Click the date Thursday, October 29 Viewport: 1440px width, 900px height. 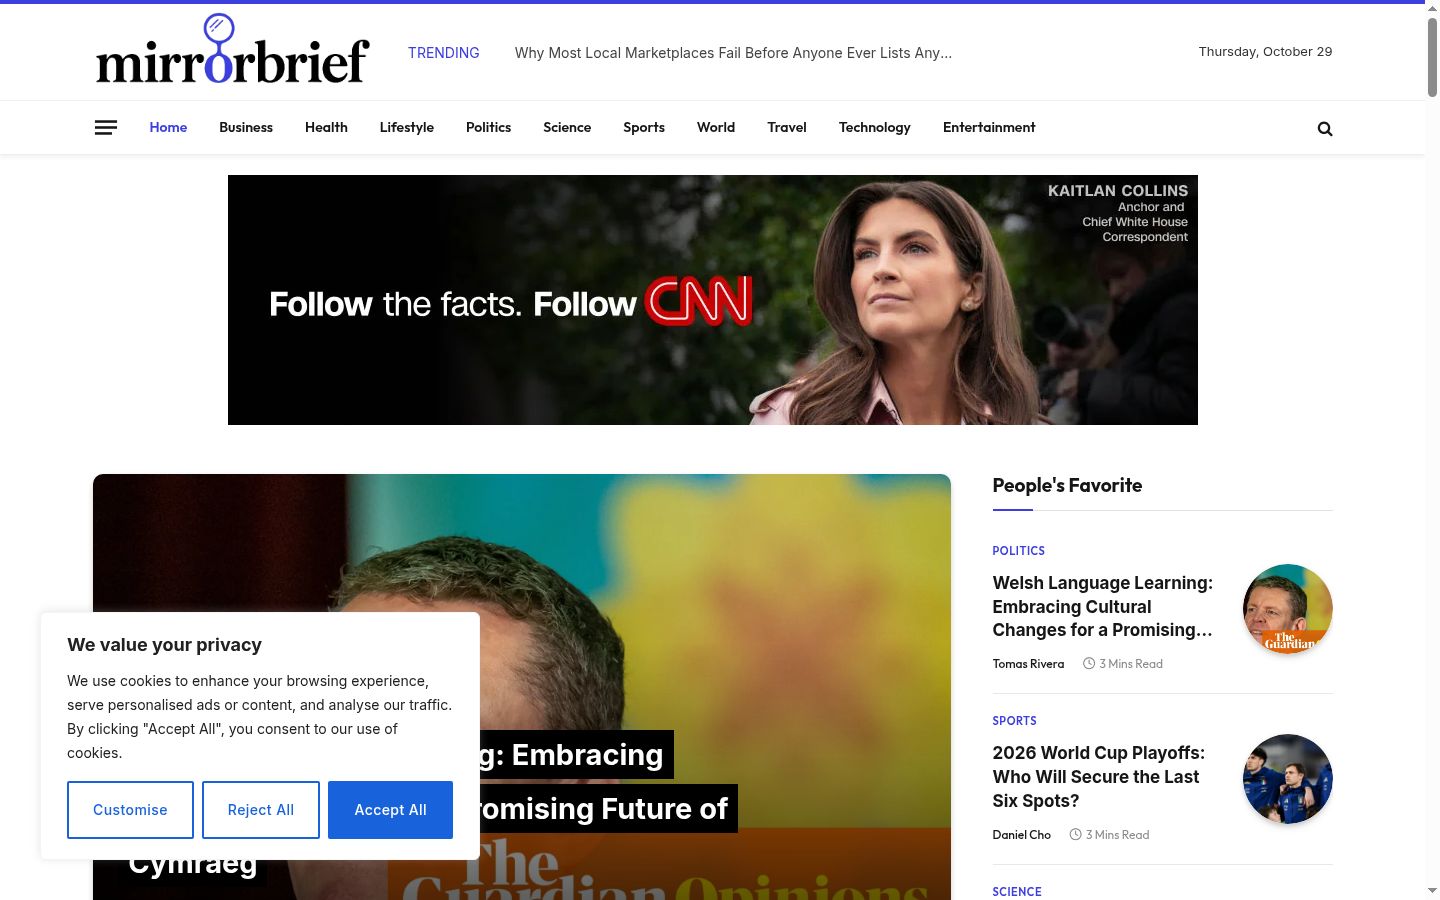tap(1265, 52)
